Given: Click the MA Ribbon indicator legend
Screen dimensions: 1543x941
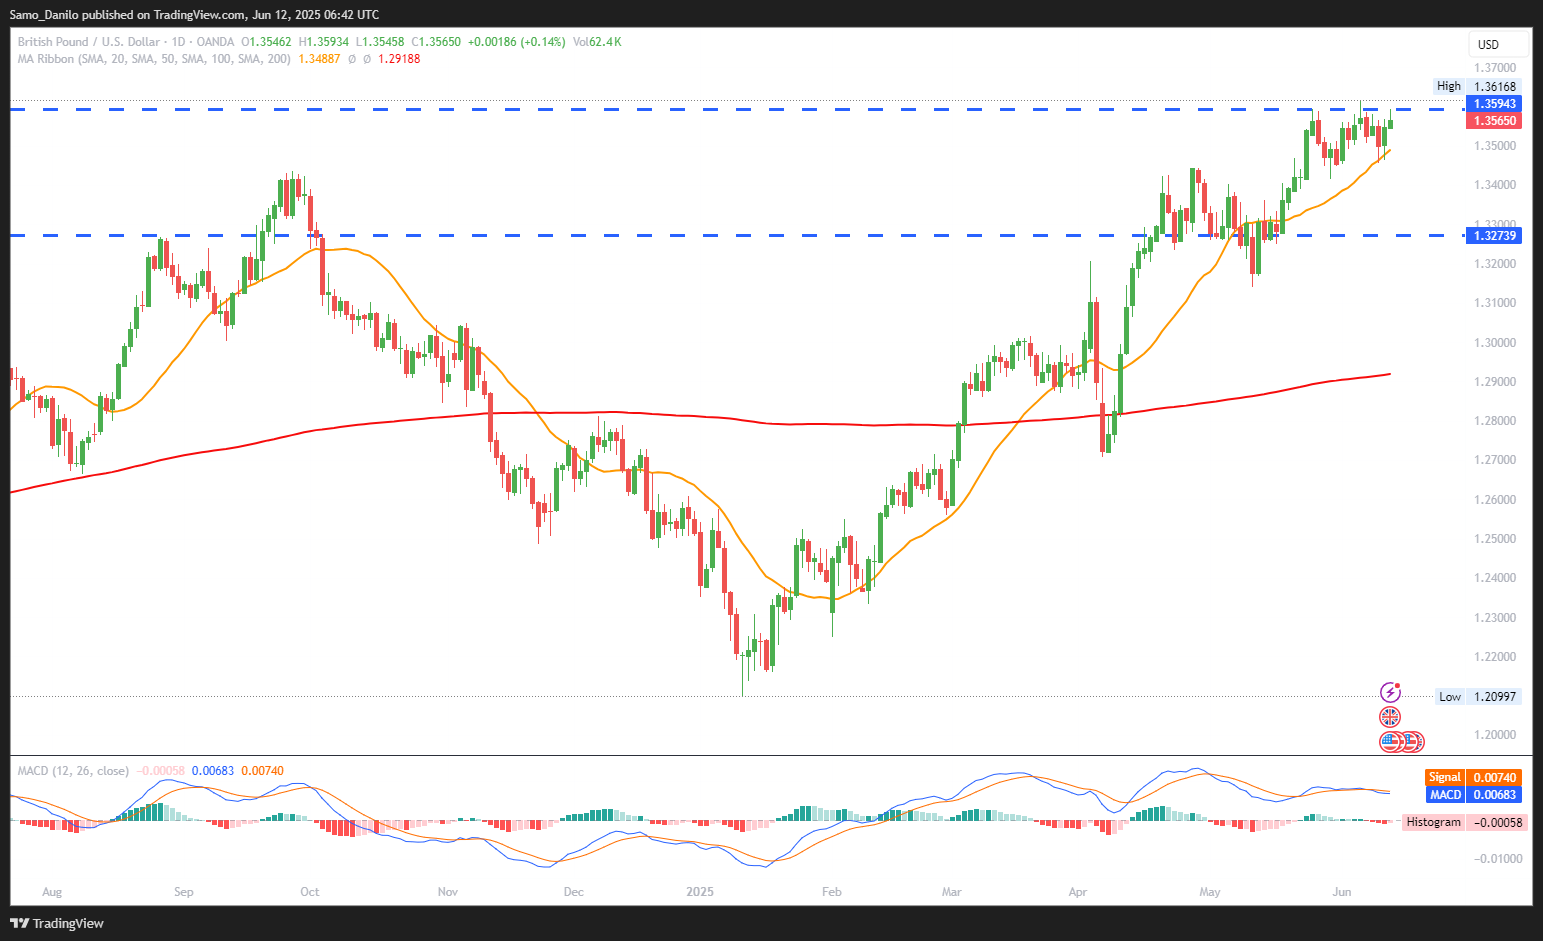Looking at the screenshot, I should click(154, 59).
